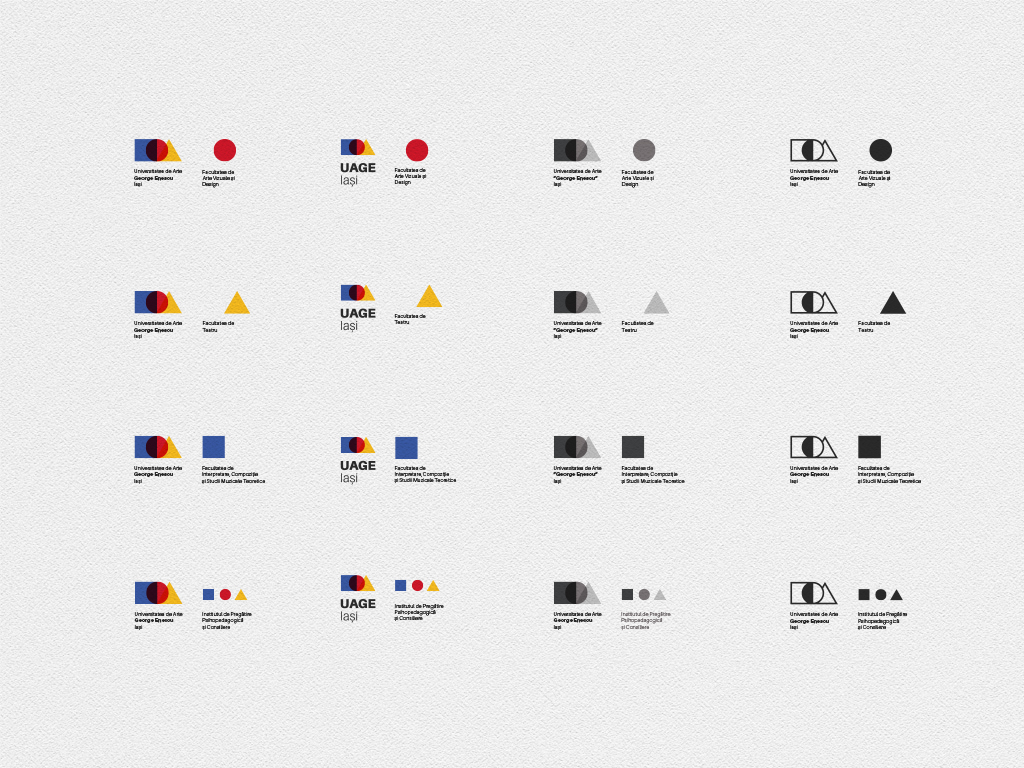Click the yellow triangle next to the UAGE Iași logo
This screenshot has height=768, width=1024.
coord(429,296)
